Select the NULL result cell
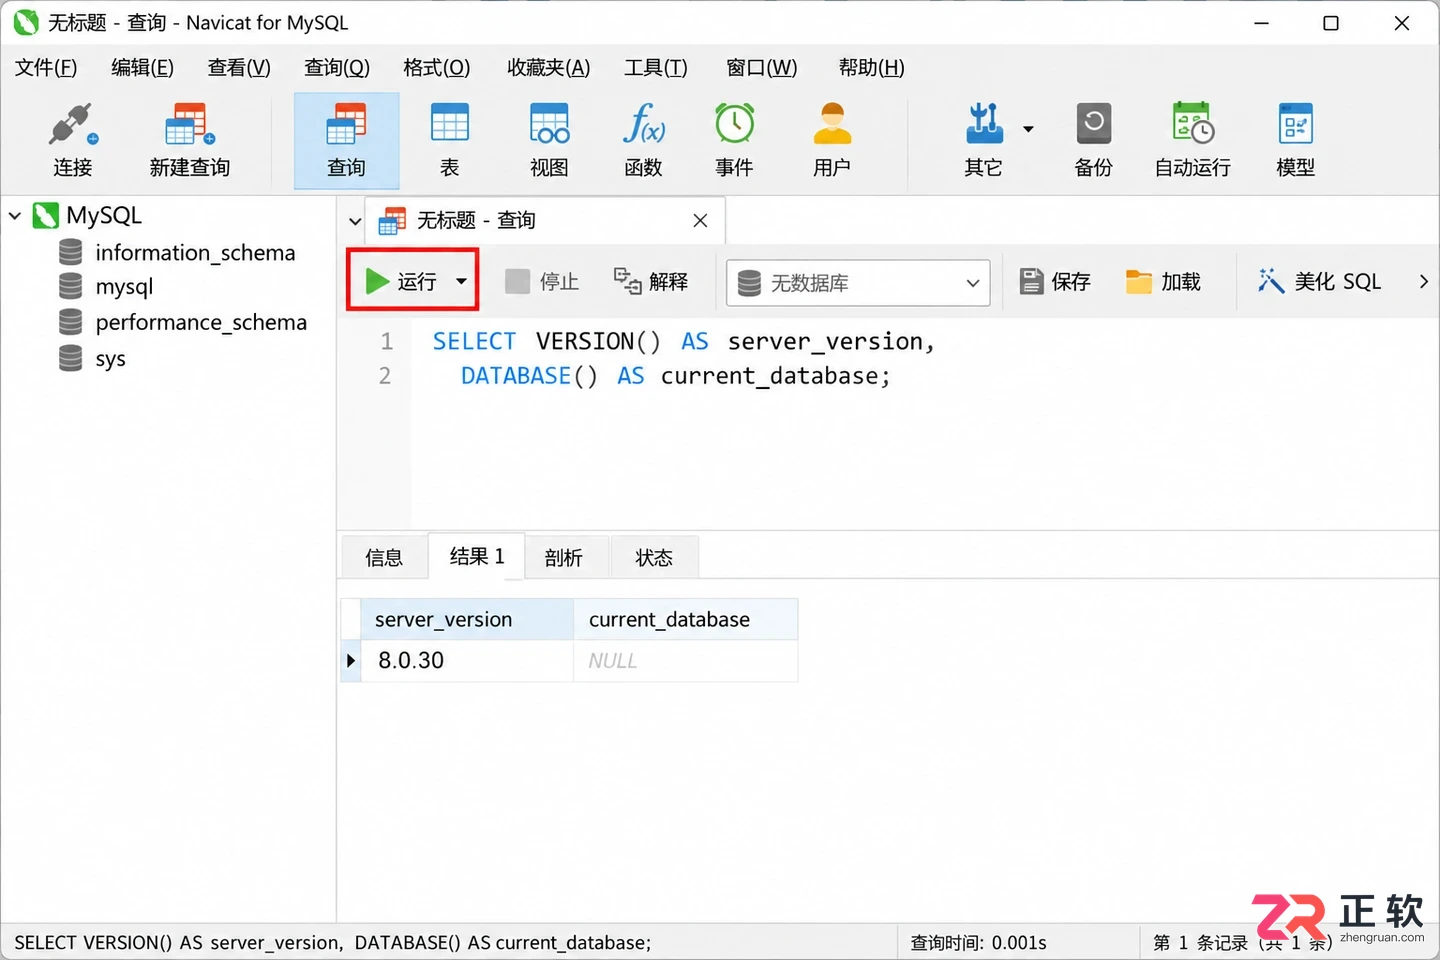Viewport: 1440px width, 960px height. pos(686,661)
